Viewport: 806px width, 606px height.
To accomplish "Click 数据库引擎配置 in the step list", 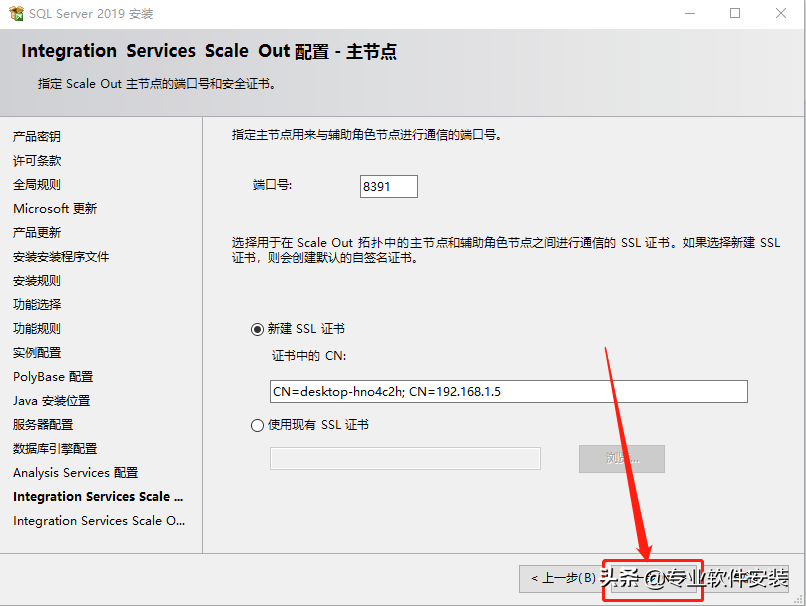I will click(x=55, y=449).
